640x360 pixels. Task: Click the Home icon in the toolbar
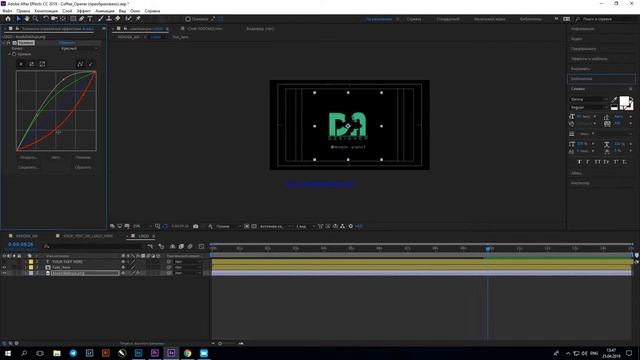click(x=8, y=19)
